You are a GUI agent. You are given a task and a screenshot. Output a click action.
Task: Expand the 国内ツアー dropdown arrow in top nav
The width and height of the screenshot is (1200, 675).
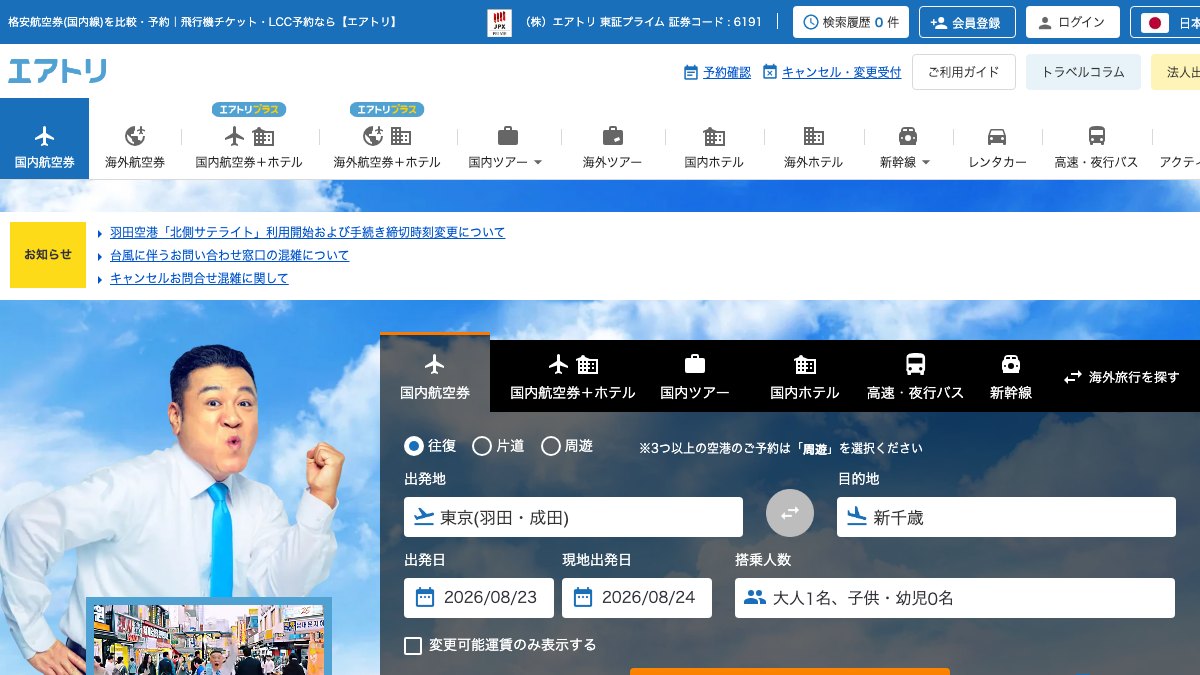coord(538,162)
